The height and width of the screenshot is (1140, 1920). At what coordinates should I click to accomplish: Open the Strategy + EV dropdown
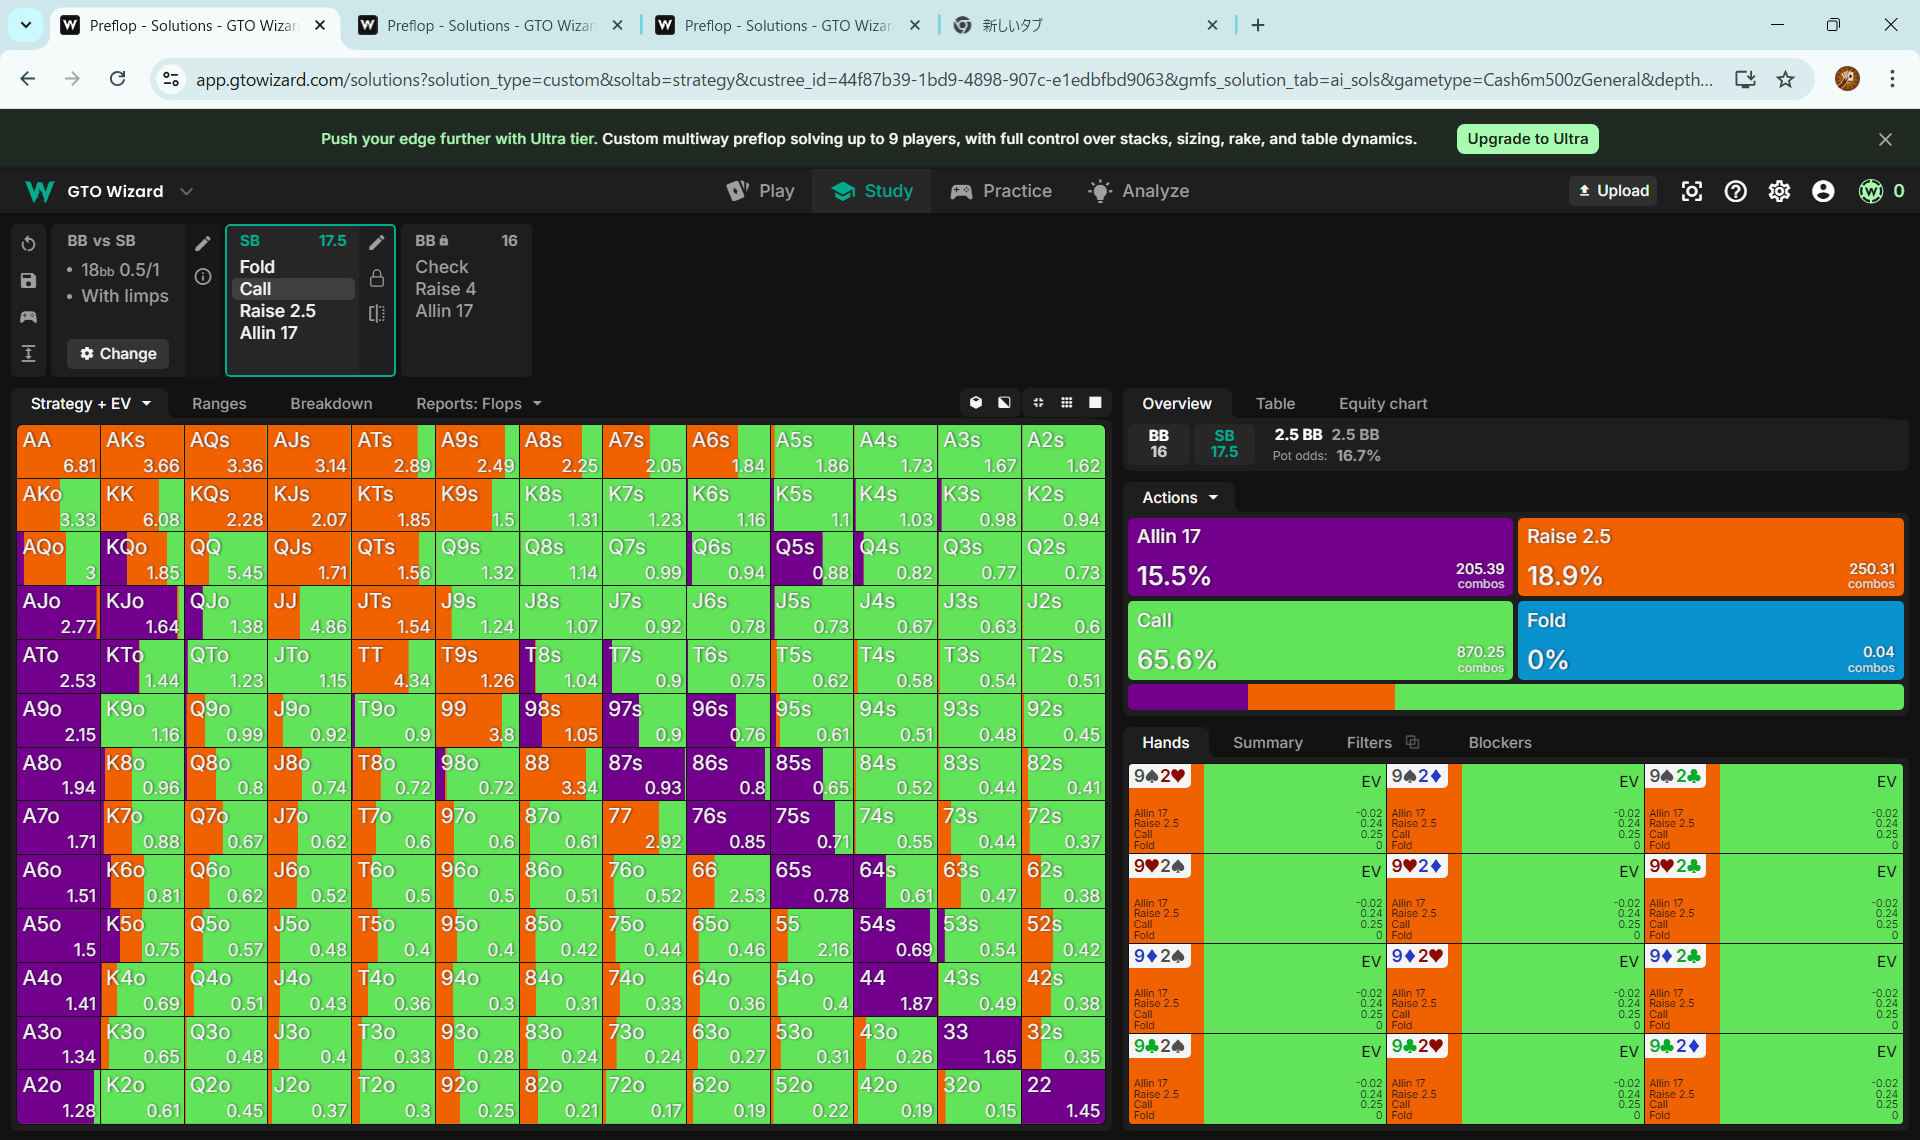tap(90, 403)
